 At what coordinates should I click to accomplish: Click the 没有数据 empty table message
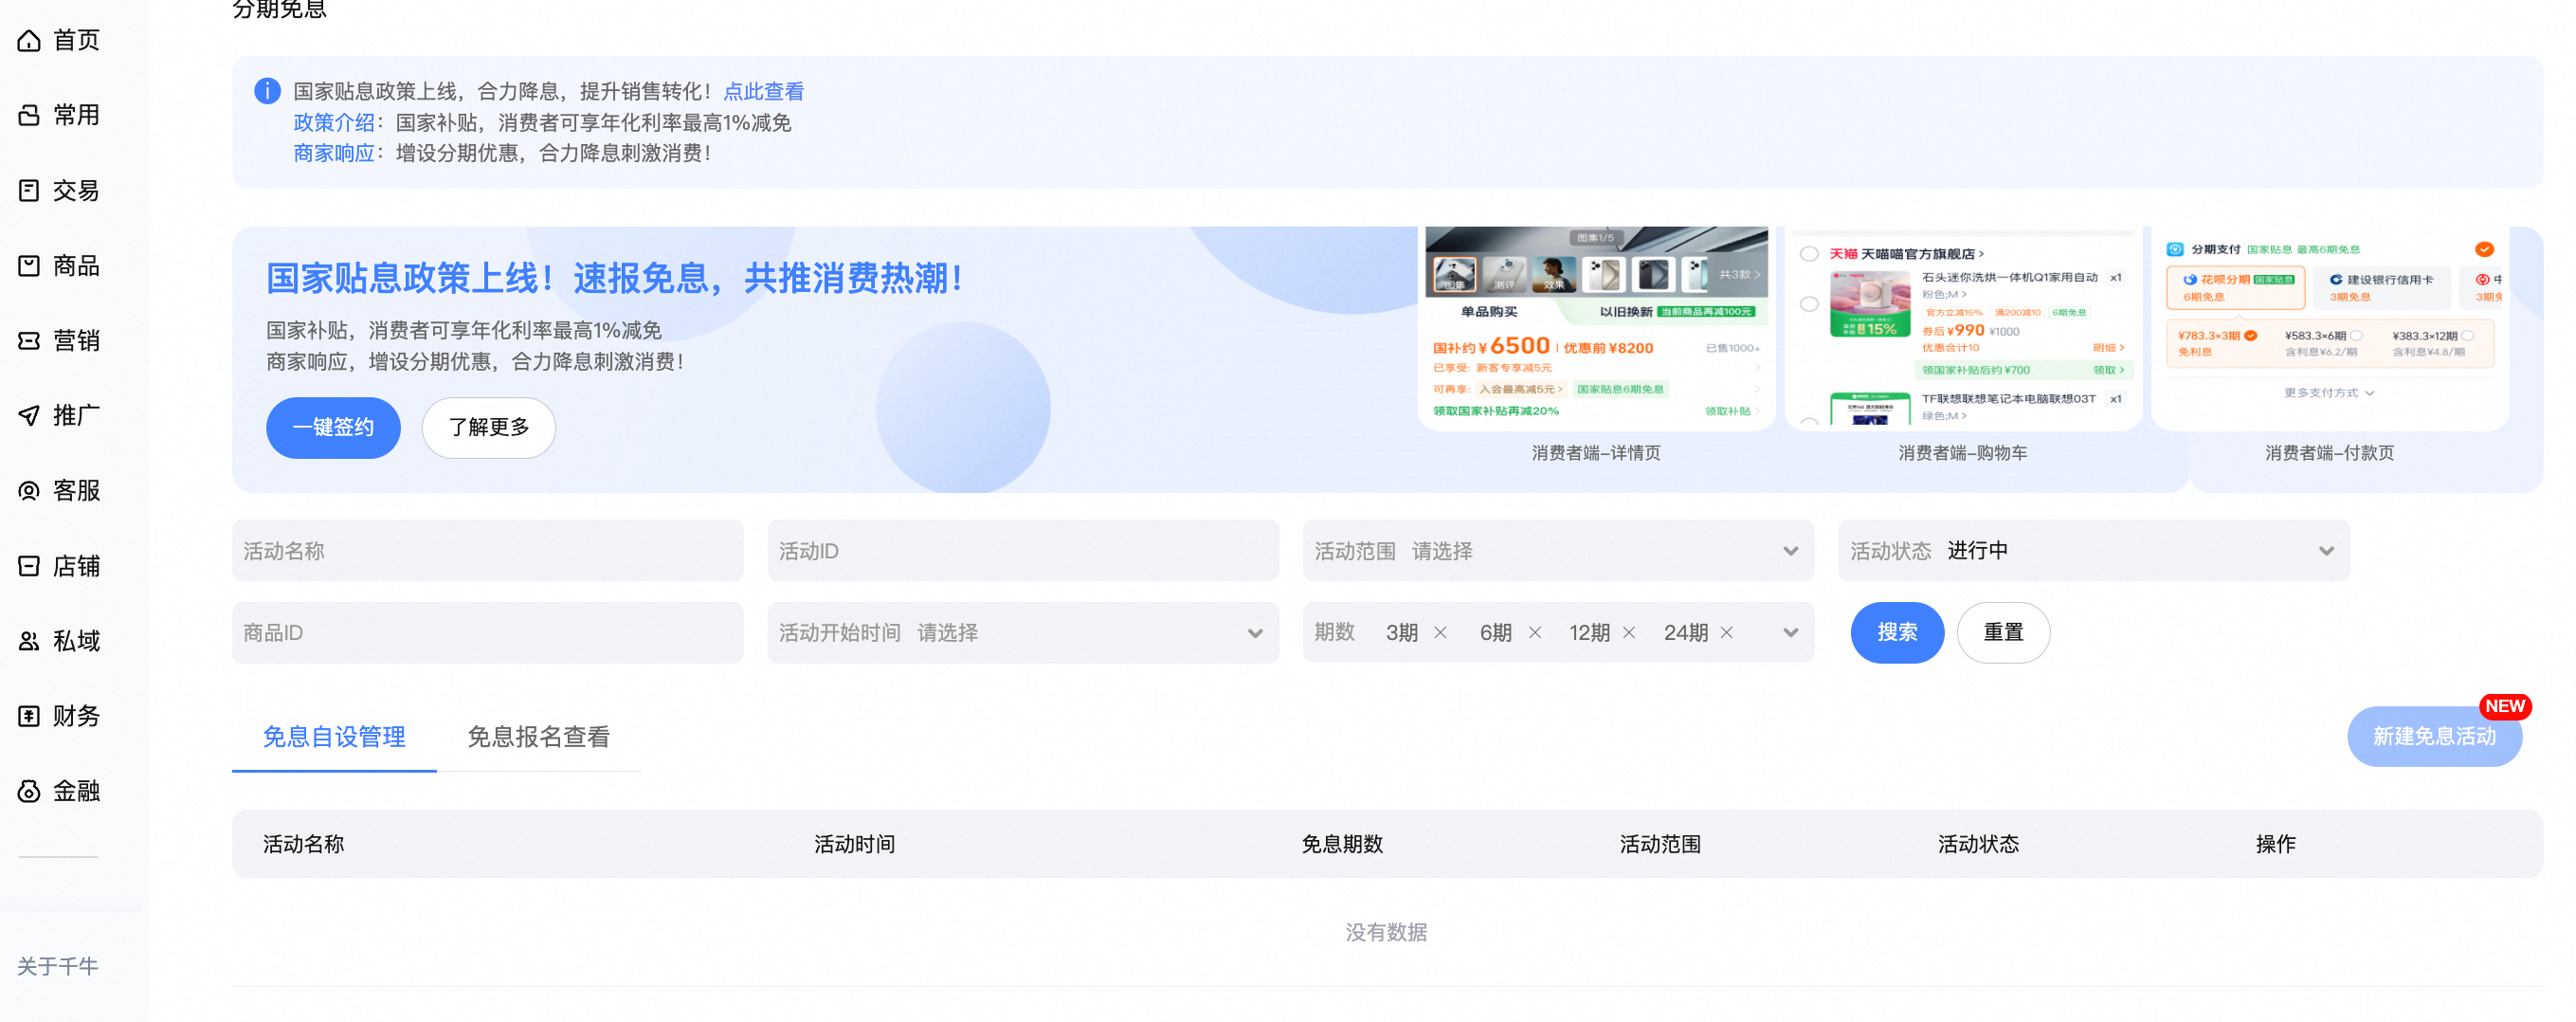coord(1386,933)
